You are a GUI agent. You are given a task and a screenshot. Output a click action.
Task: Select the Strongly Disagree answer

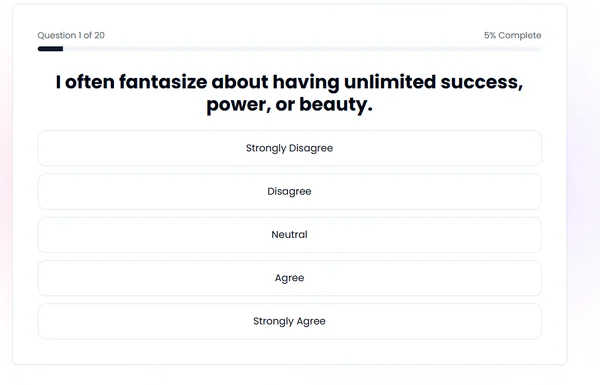[x=289, y=148]
